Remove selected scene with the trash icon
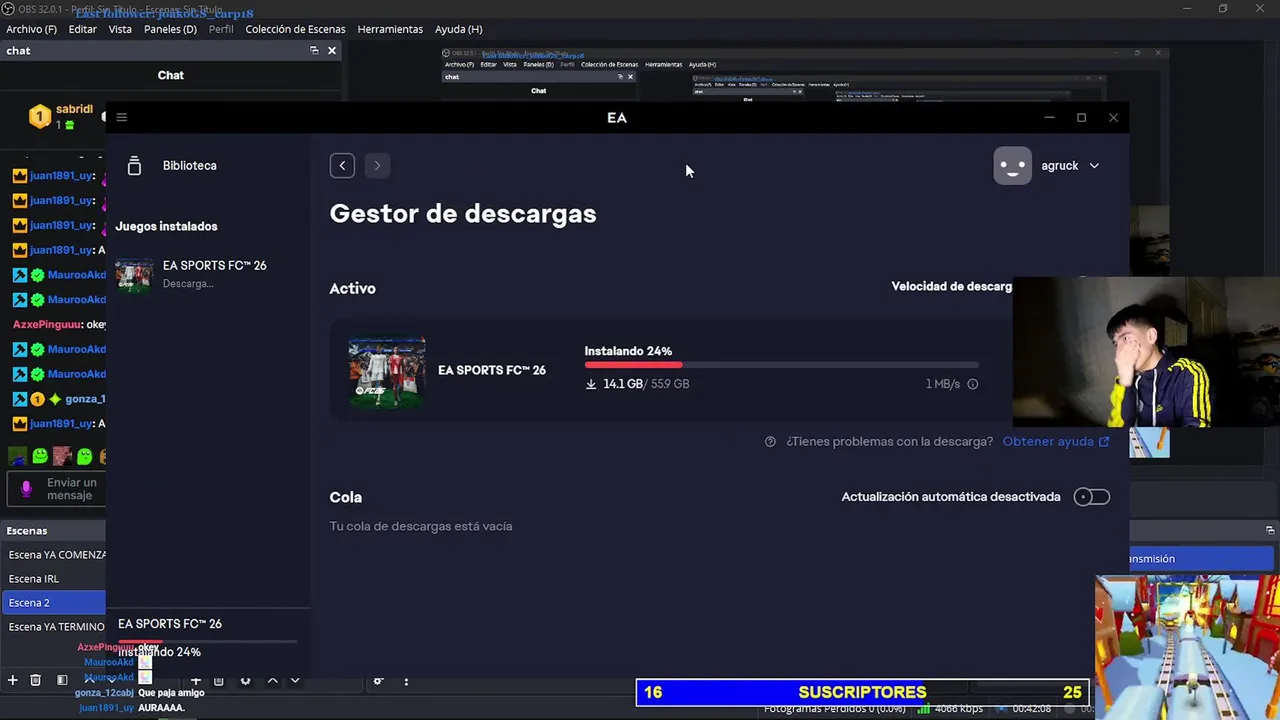 [x=36, y=680]
